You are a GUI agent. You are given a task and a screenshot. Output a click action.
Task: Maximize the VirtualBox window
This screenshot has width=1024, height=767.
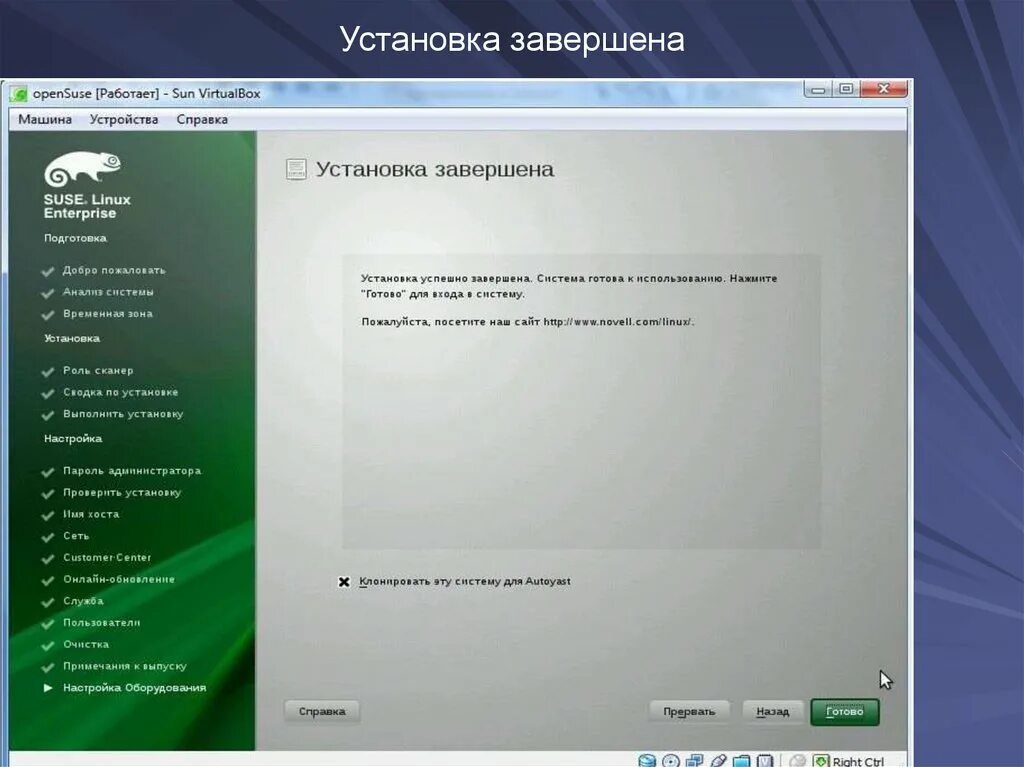tap(846, 90)
